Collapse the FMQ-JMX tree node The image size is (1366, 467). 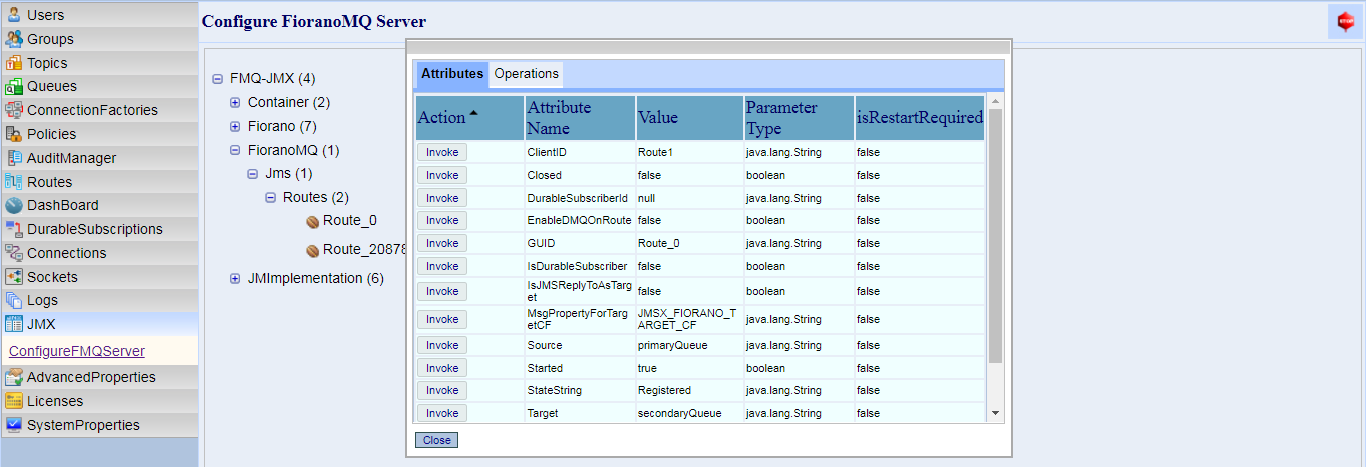point(217,78)
